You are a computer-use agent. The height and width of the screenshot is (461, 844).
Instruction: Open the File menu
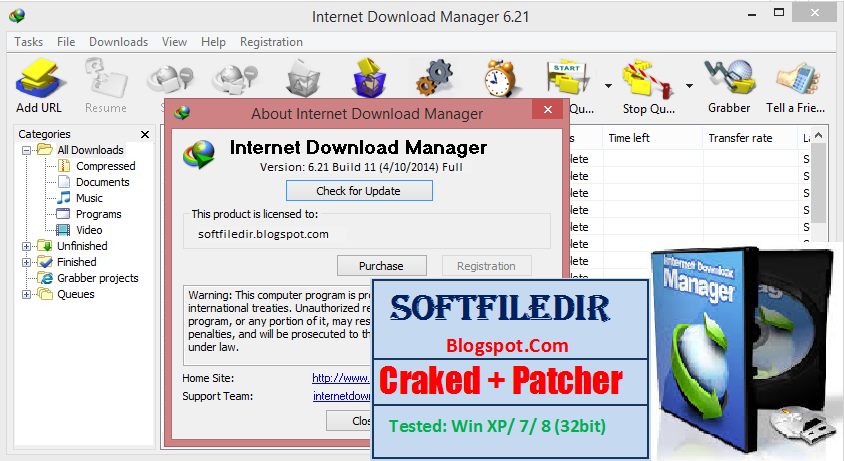[66, 41]
